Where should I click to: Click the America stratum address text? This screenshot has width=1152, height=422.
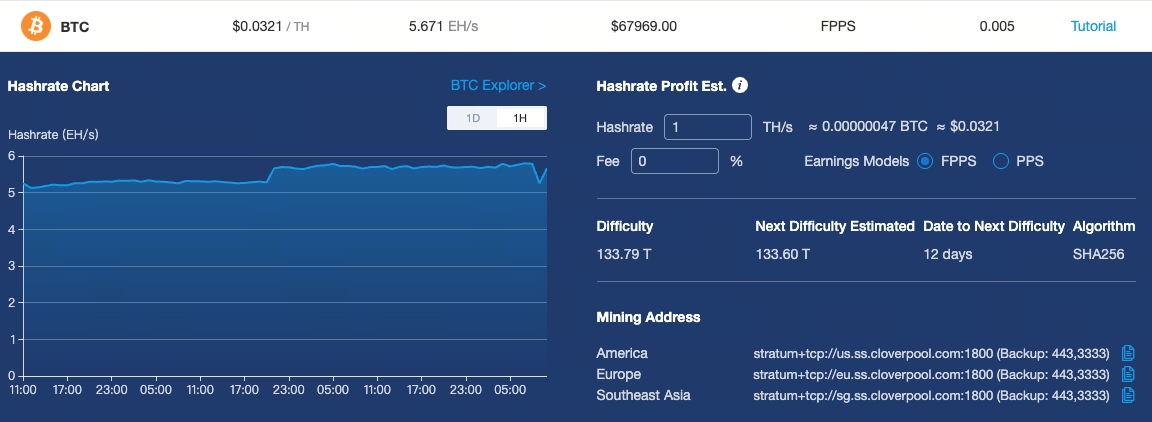pyautogui.click(x=930, y=353)
